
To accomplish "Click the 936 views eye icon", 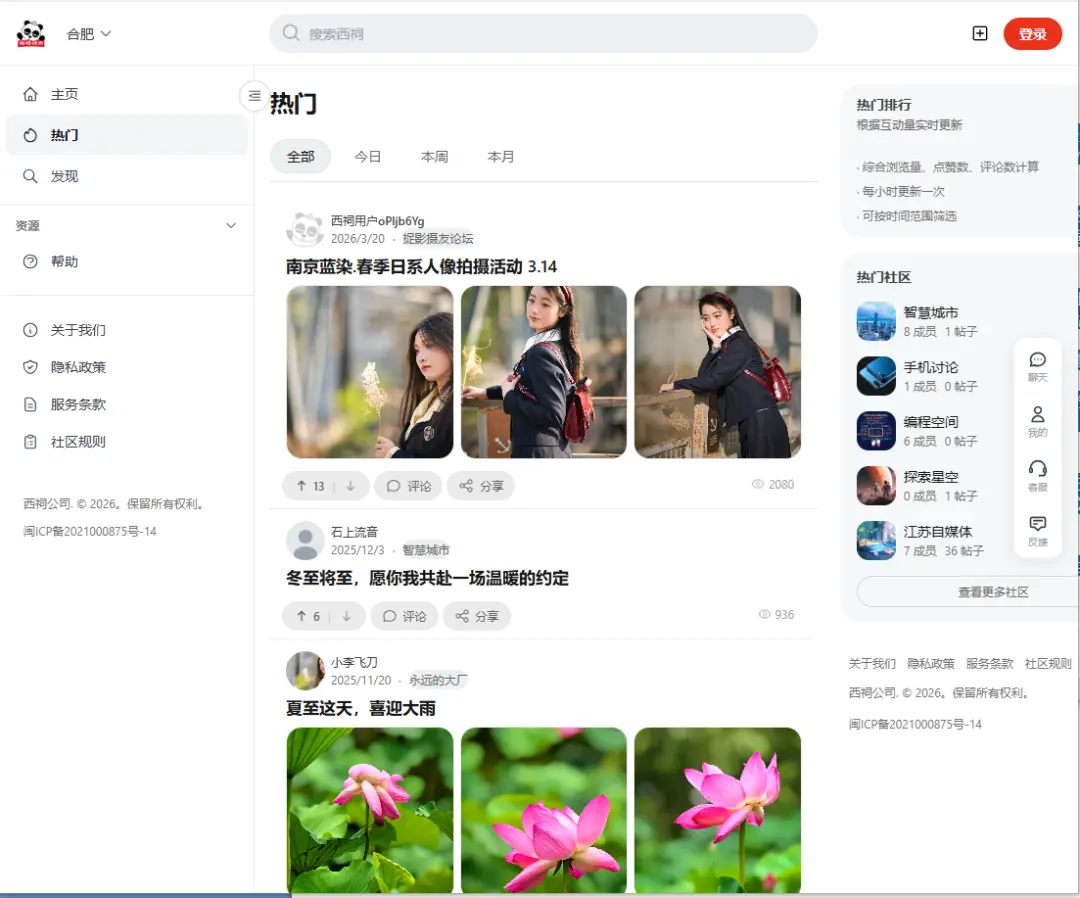I will coord(764,614).
